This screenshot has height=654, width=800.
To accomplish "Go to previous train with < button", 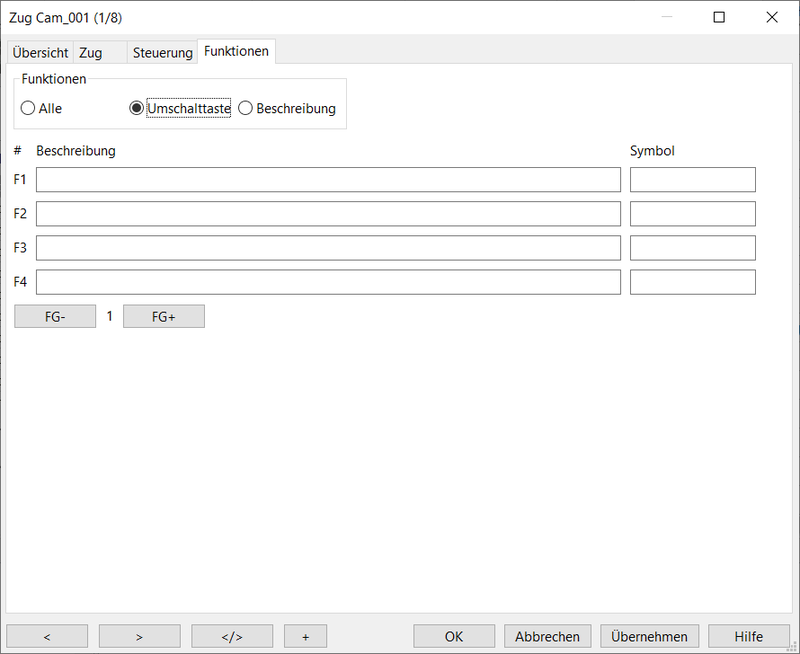I will [47, 636].
